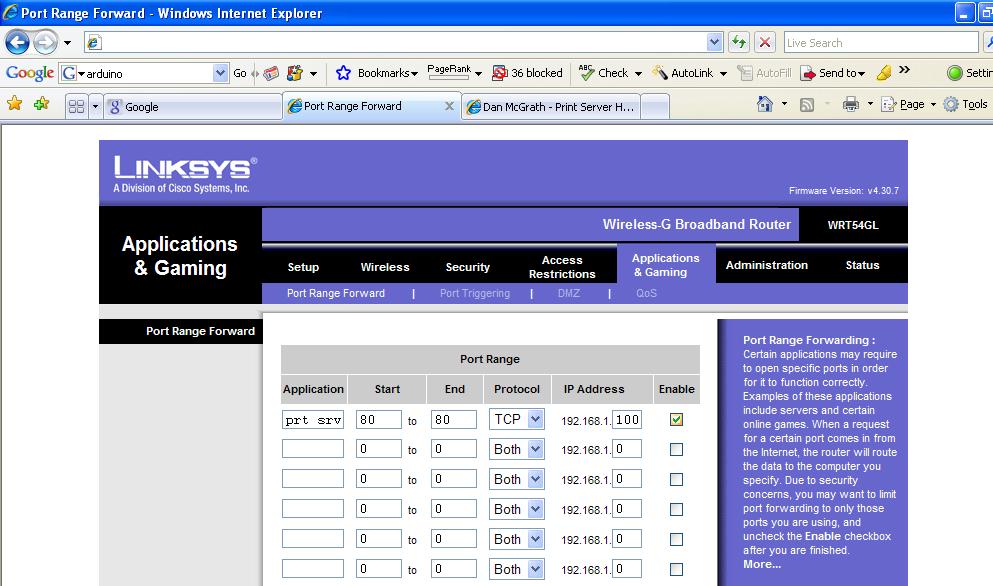Uncheck Enable for prt srv row
The width and height of the screenshot is (993, 586).
[x=676, y=419]
